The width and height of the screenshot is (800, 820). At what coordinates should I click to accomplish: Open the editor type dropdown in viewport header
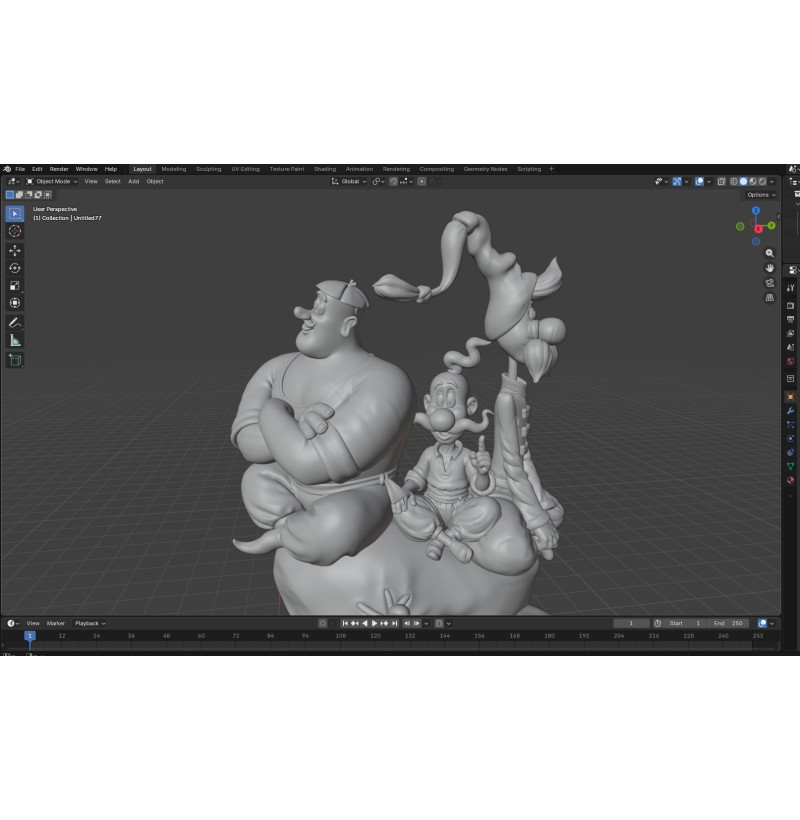pos(13,181)
